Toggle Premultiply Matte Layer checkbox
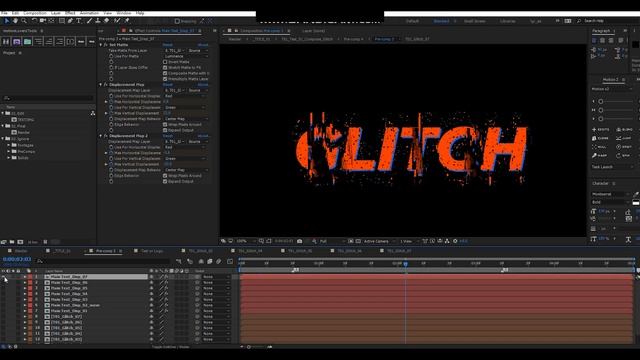640x360 pixels. click(165, 79)
